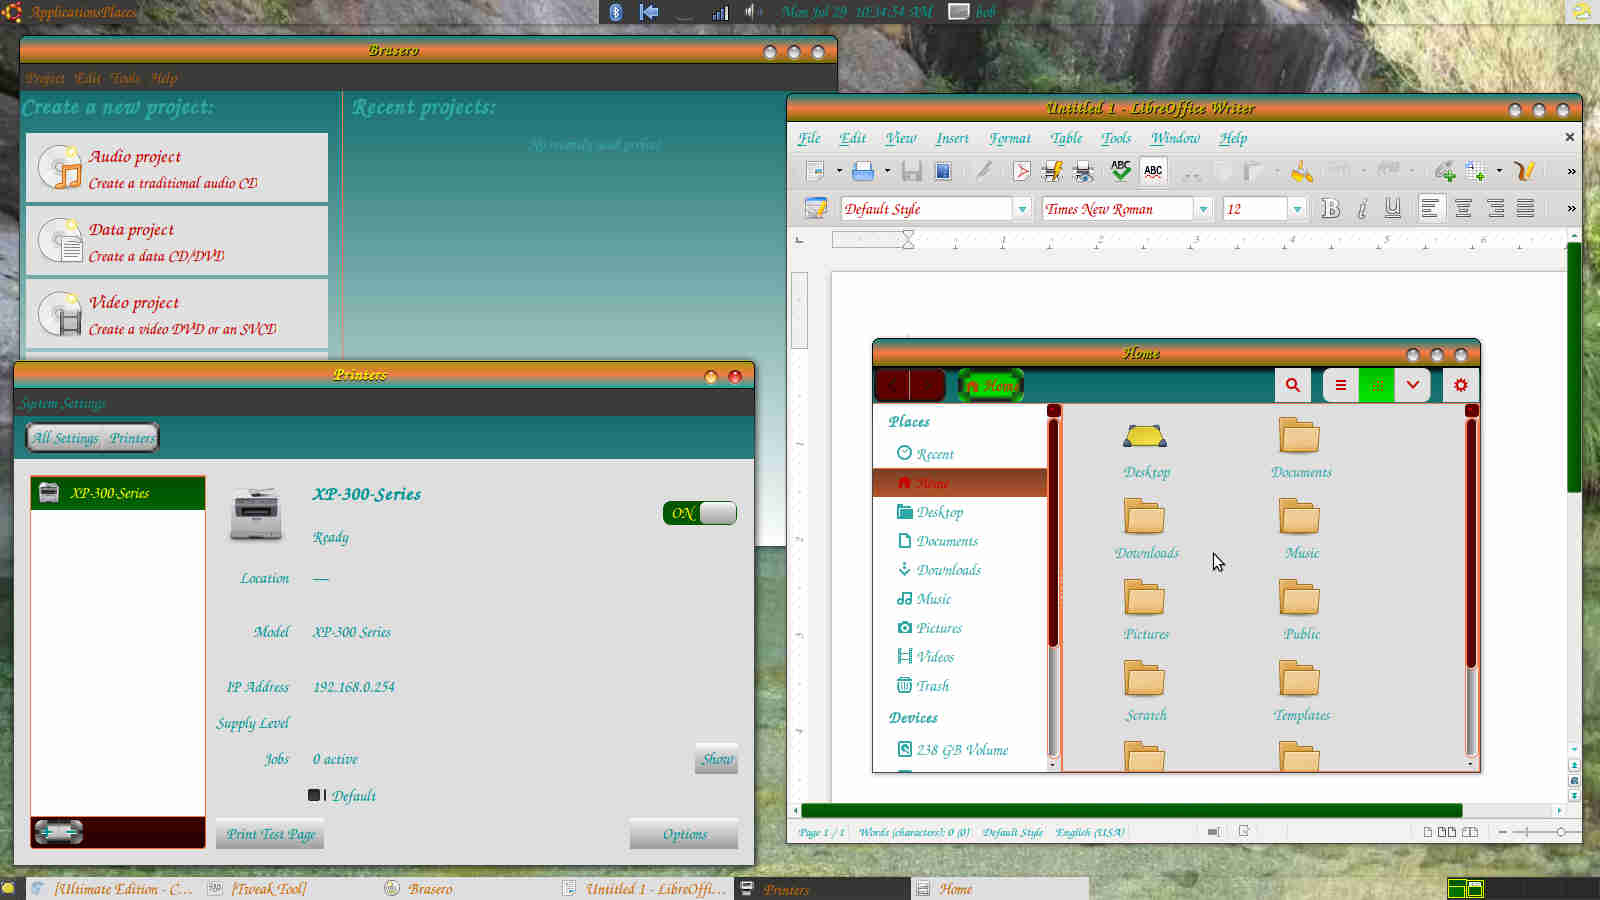Screen dimensions: 1600x900
Task: Click the Home path button in file manager
Action: point(991,385)
